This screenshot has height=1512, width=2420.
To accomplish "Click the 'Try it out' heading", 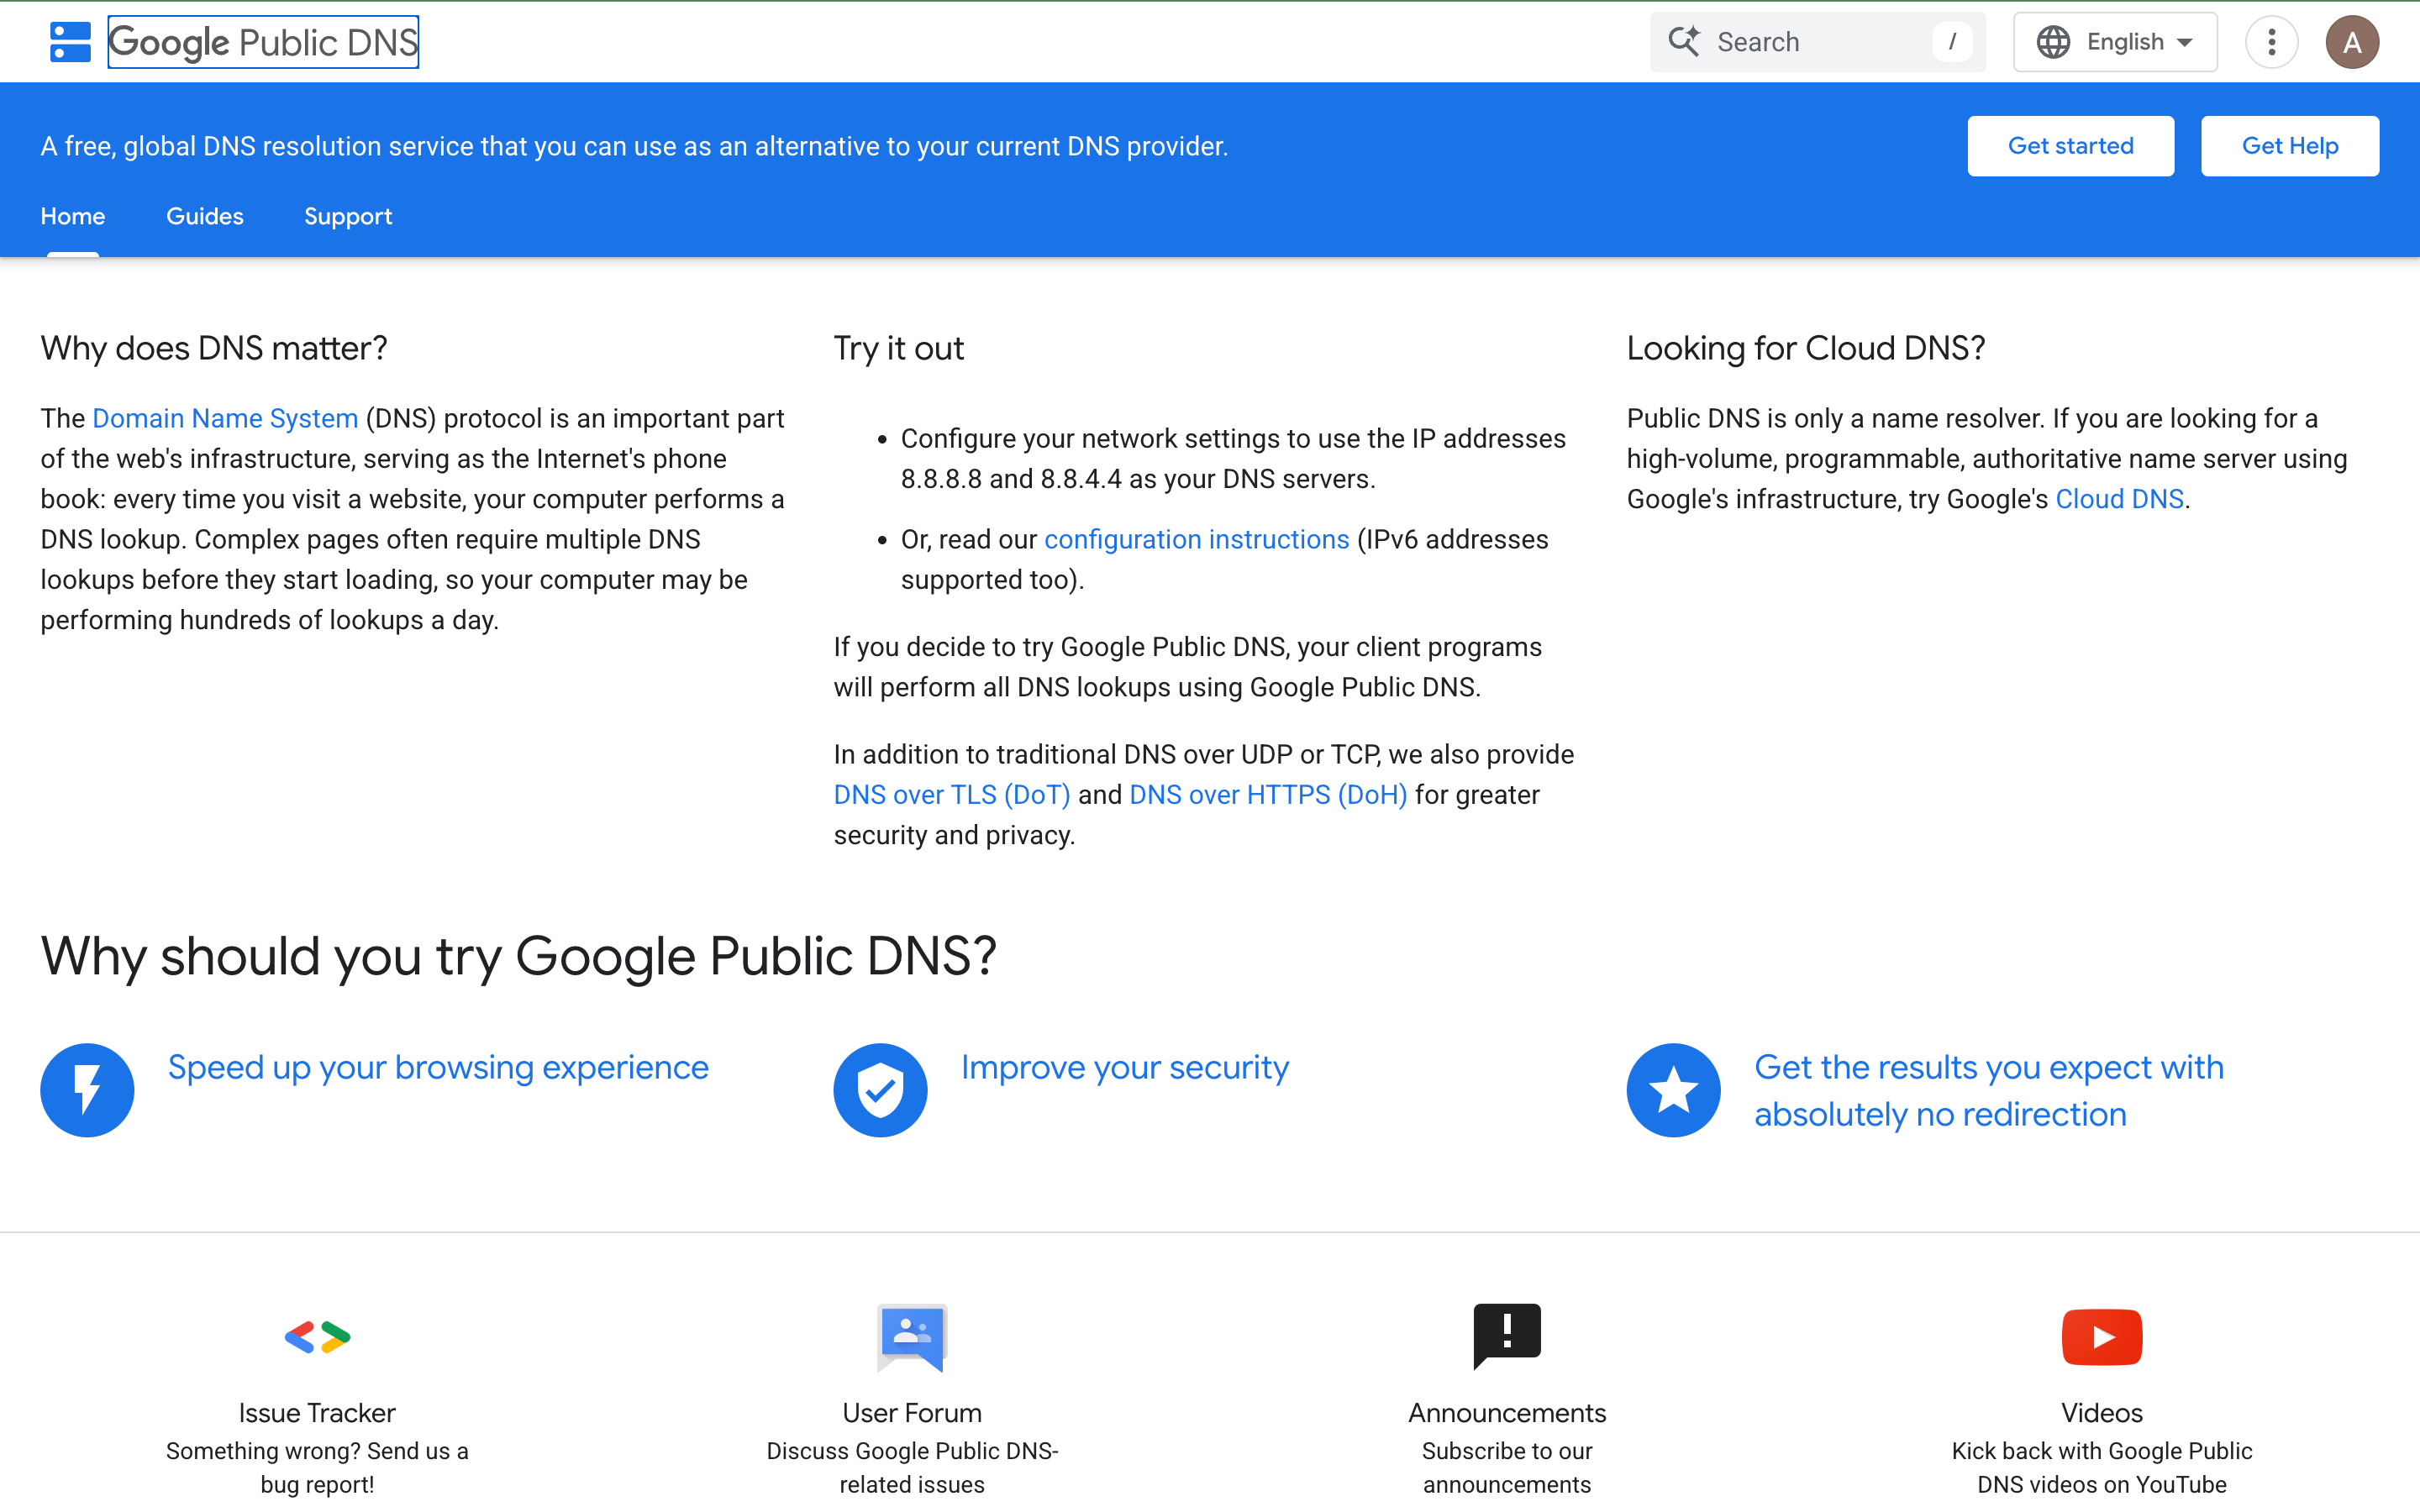I will point(899,348).
